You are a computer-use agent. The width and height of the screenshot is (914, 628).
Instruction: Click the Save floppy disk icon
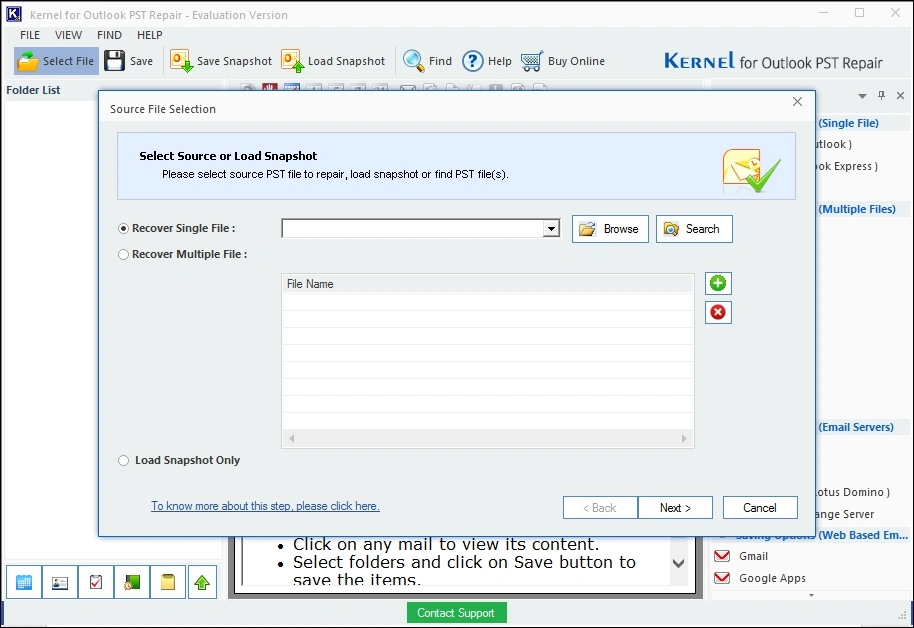click(114, 61)
